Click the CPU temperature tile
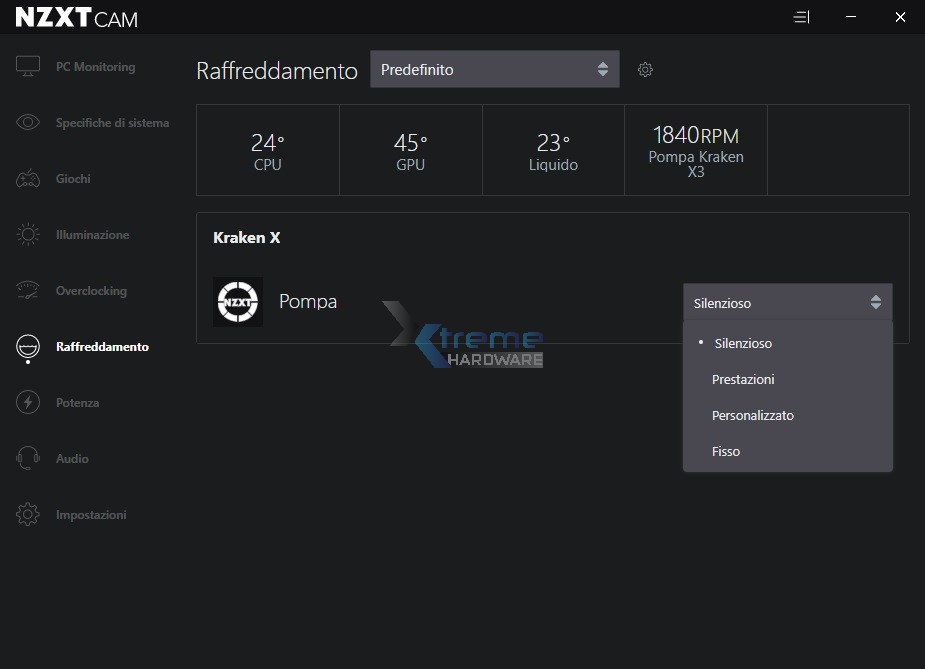 [268, 150]
